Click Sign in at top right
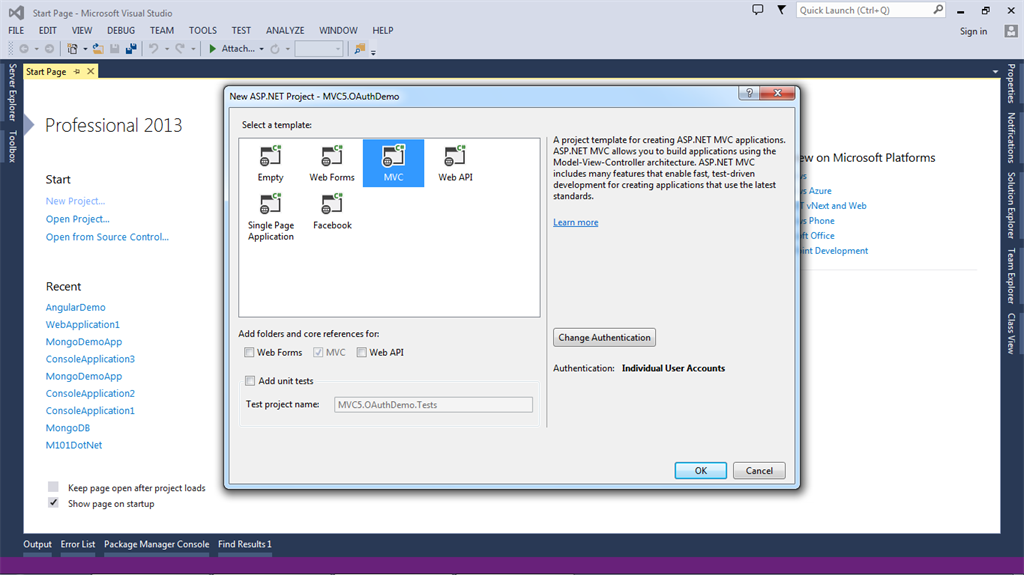Image resolution: width=1024 pixels, height=575 pixels. [x=973, y=31]
